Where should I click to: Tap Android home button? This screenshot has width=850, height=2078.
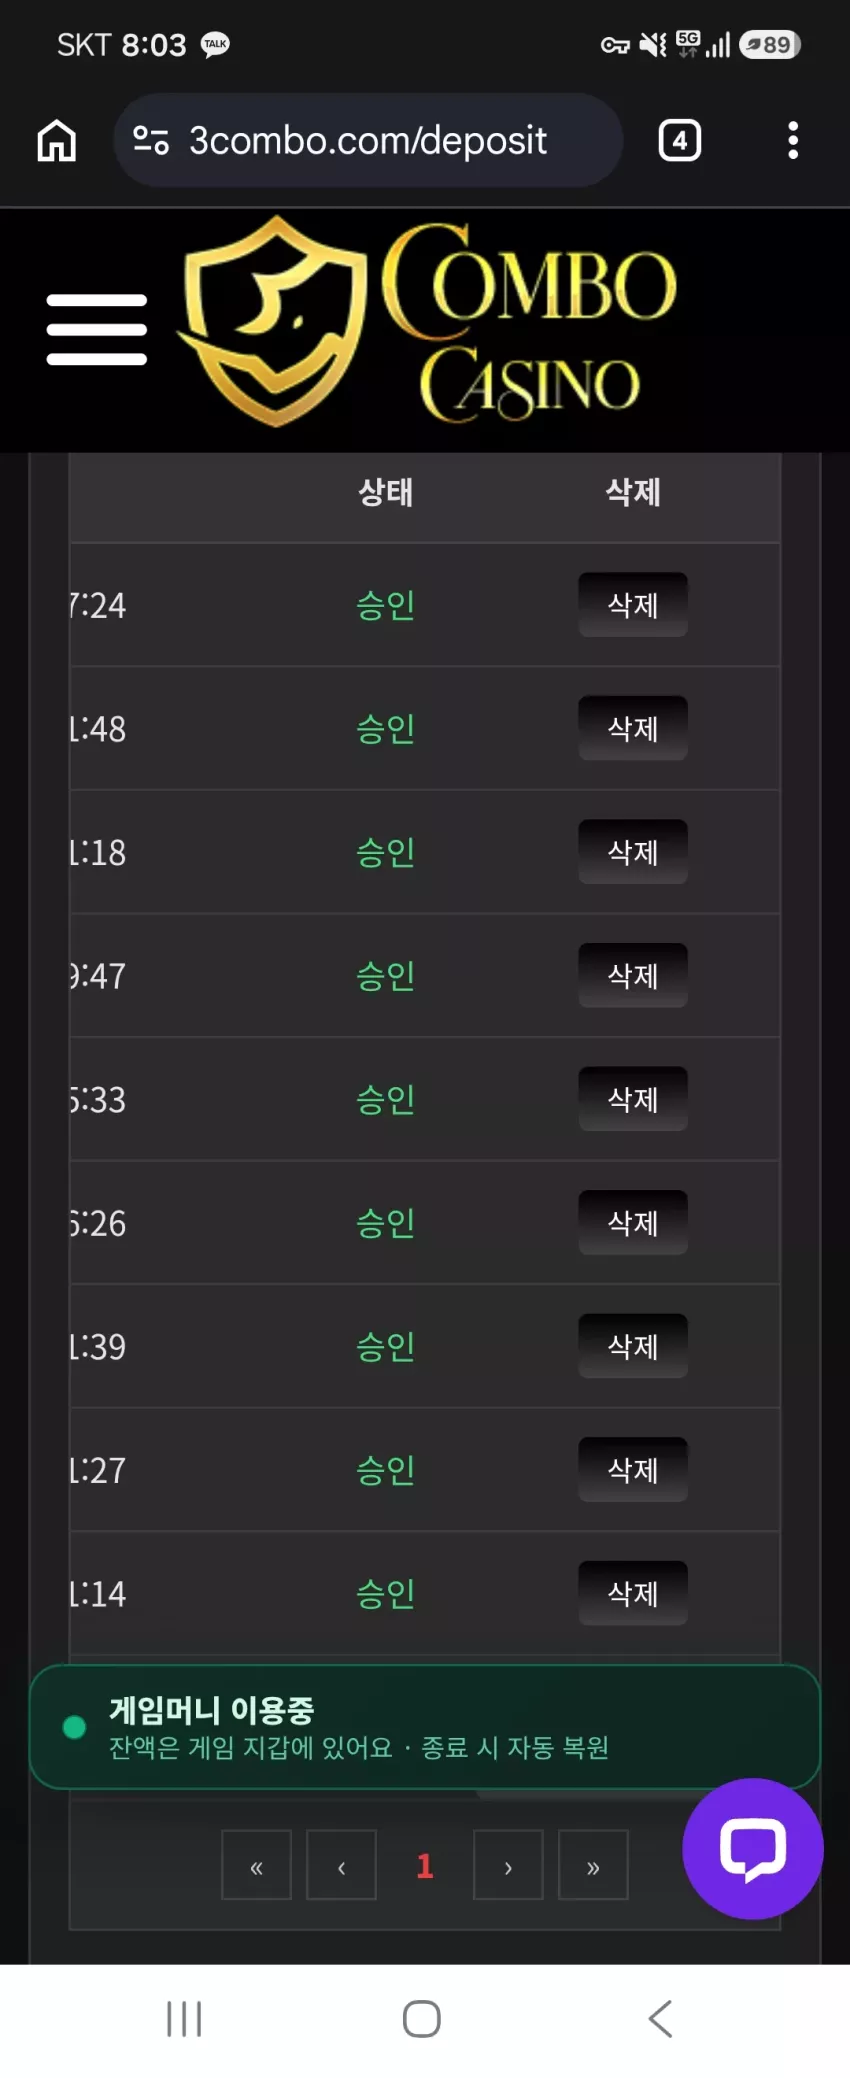(422, 2018)
